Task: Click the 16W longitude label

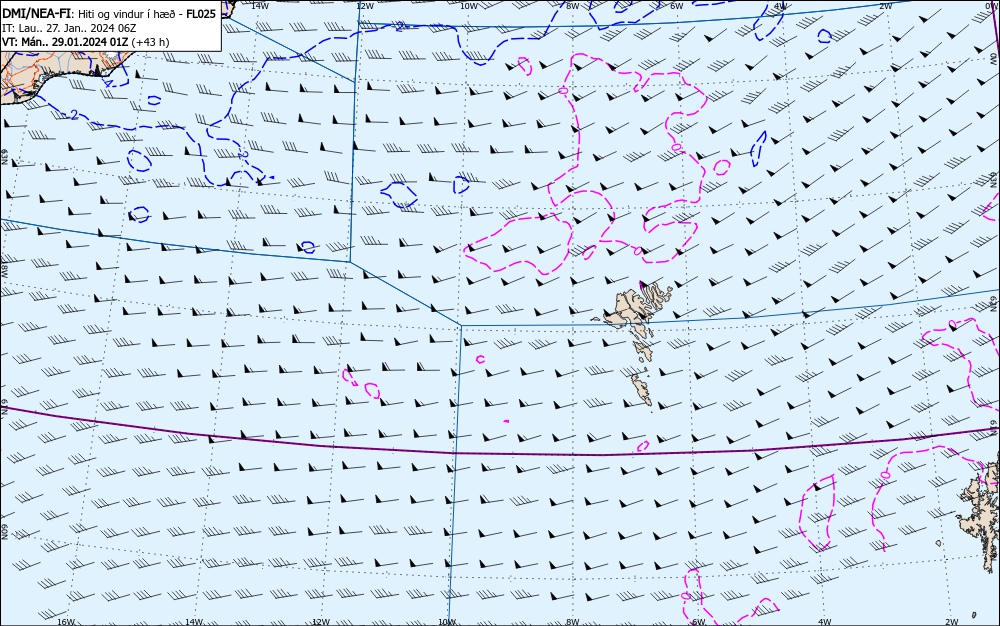Action: [x=66, y=622]
